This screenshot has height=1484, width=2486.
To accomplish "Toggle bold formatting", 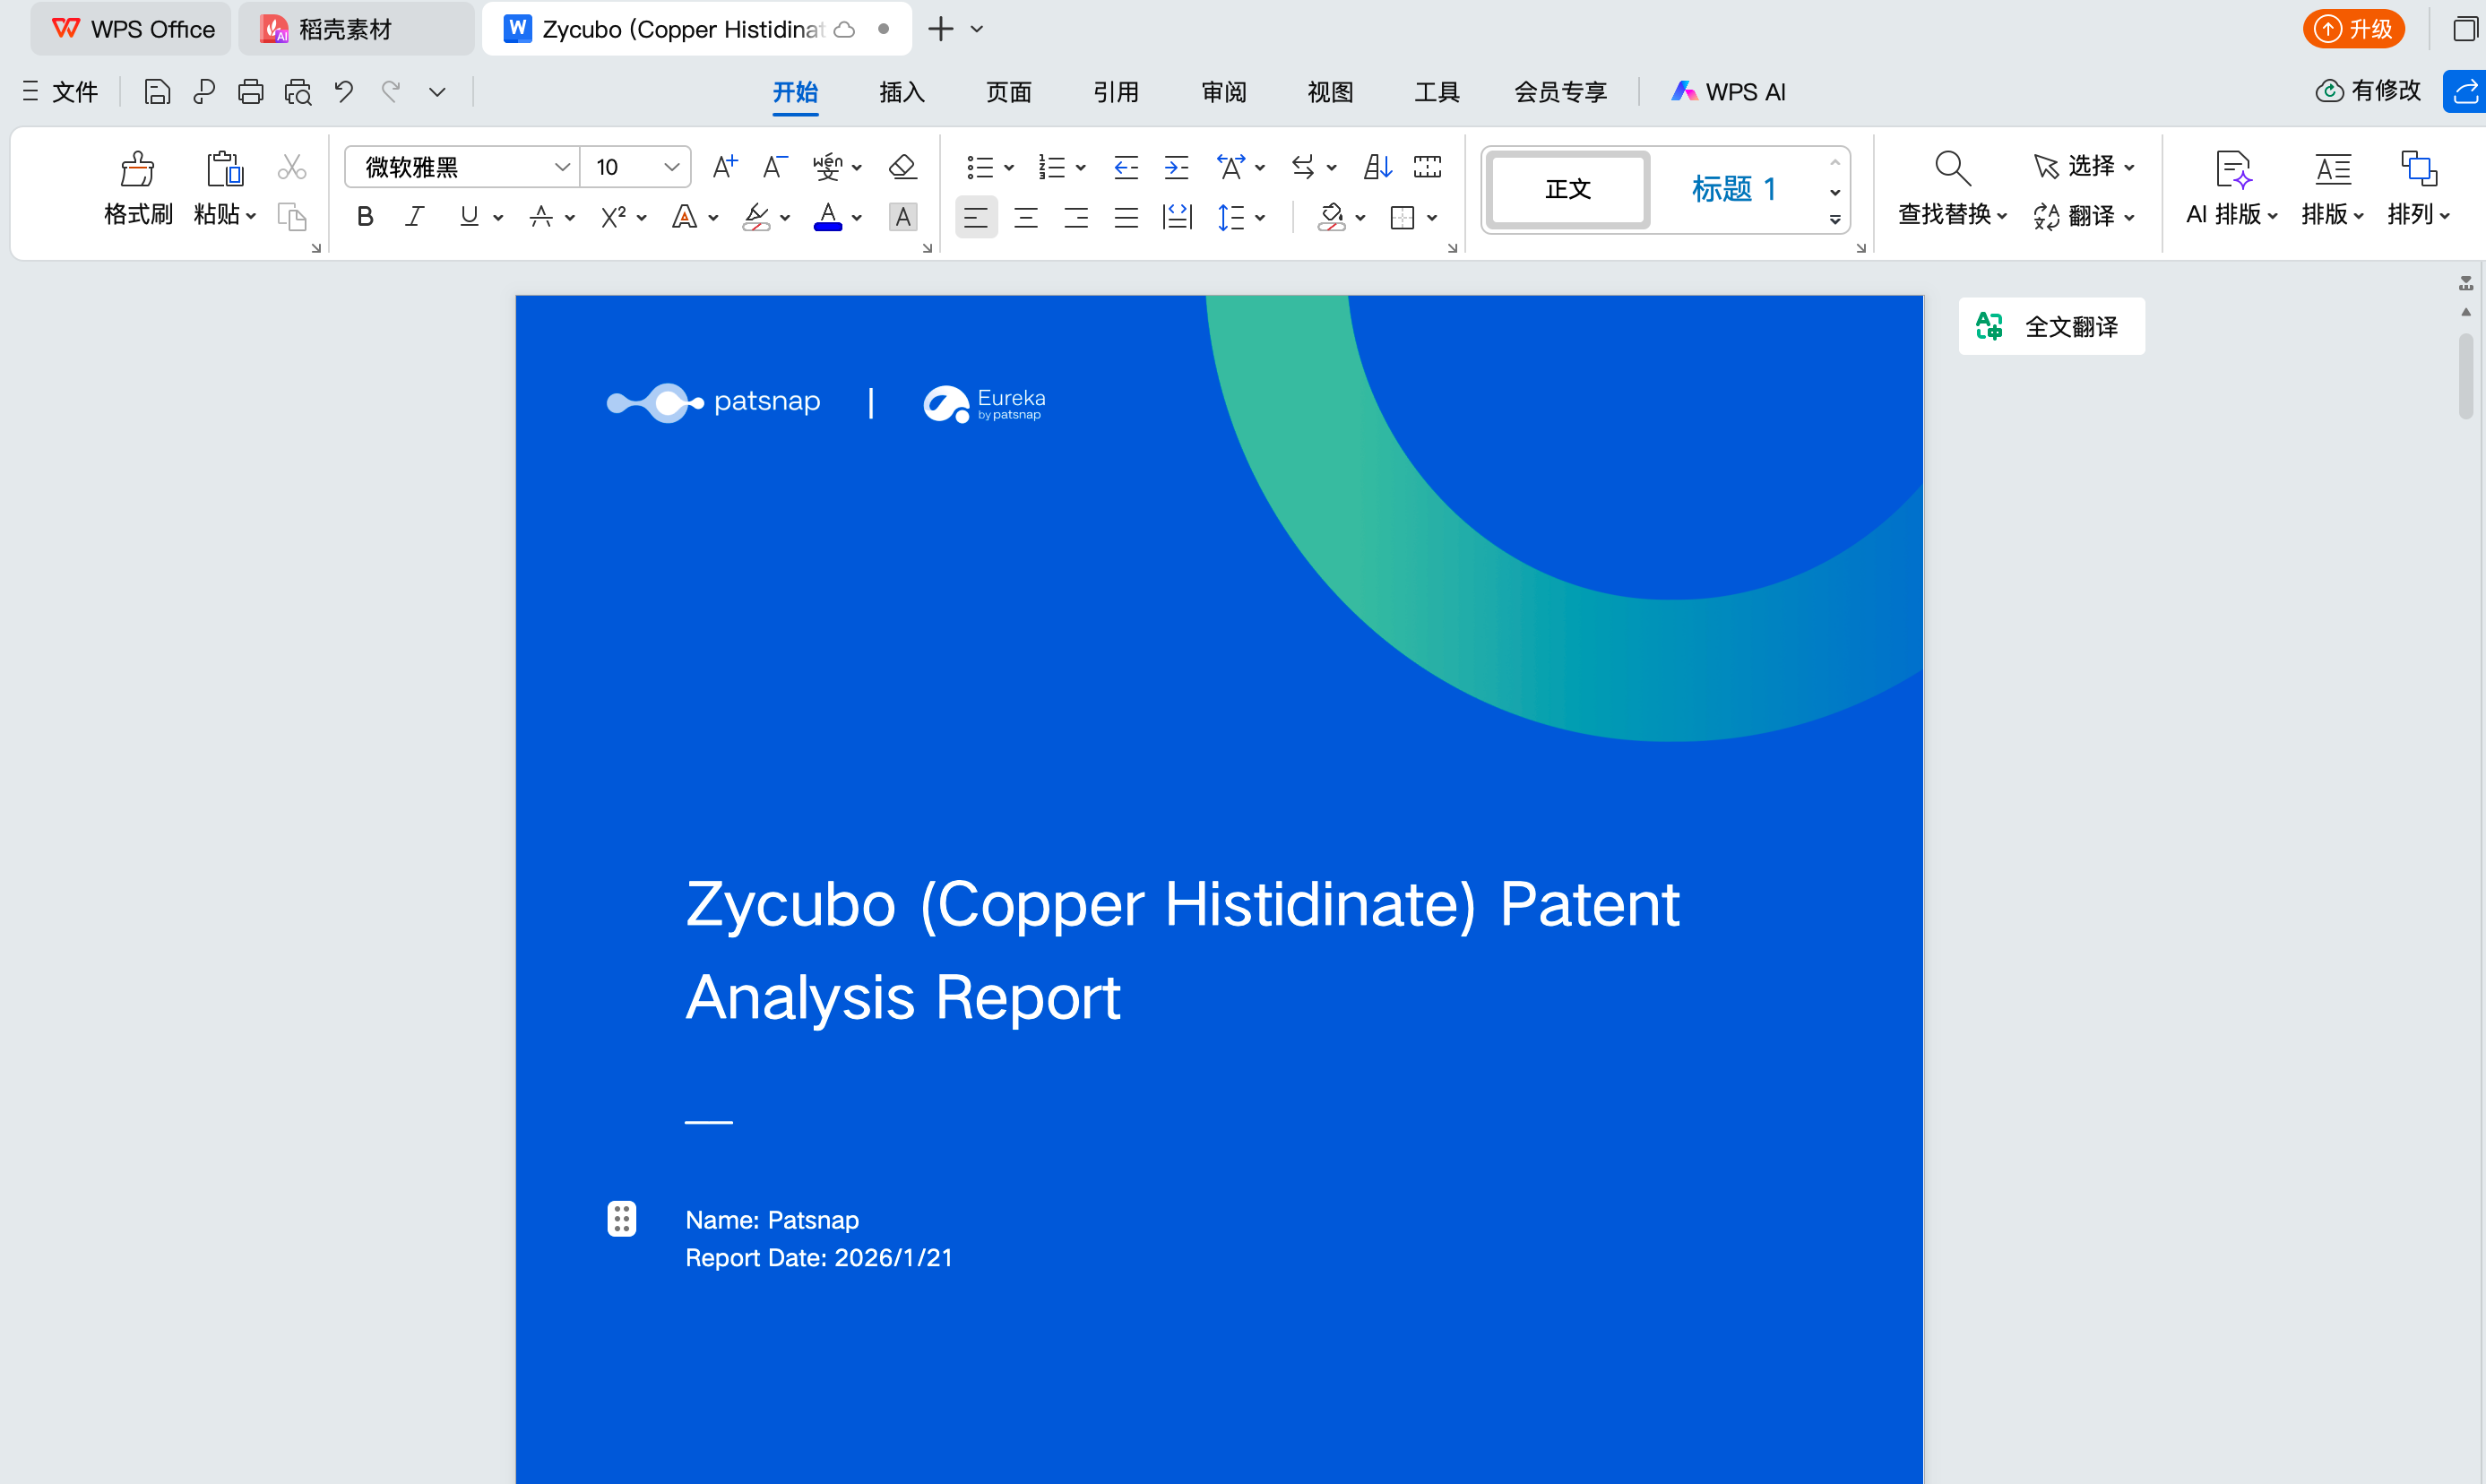I will point(365,216).
